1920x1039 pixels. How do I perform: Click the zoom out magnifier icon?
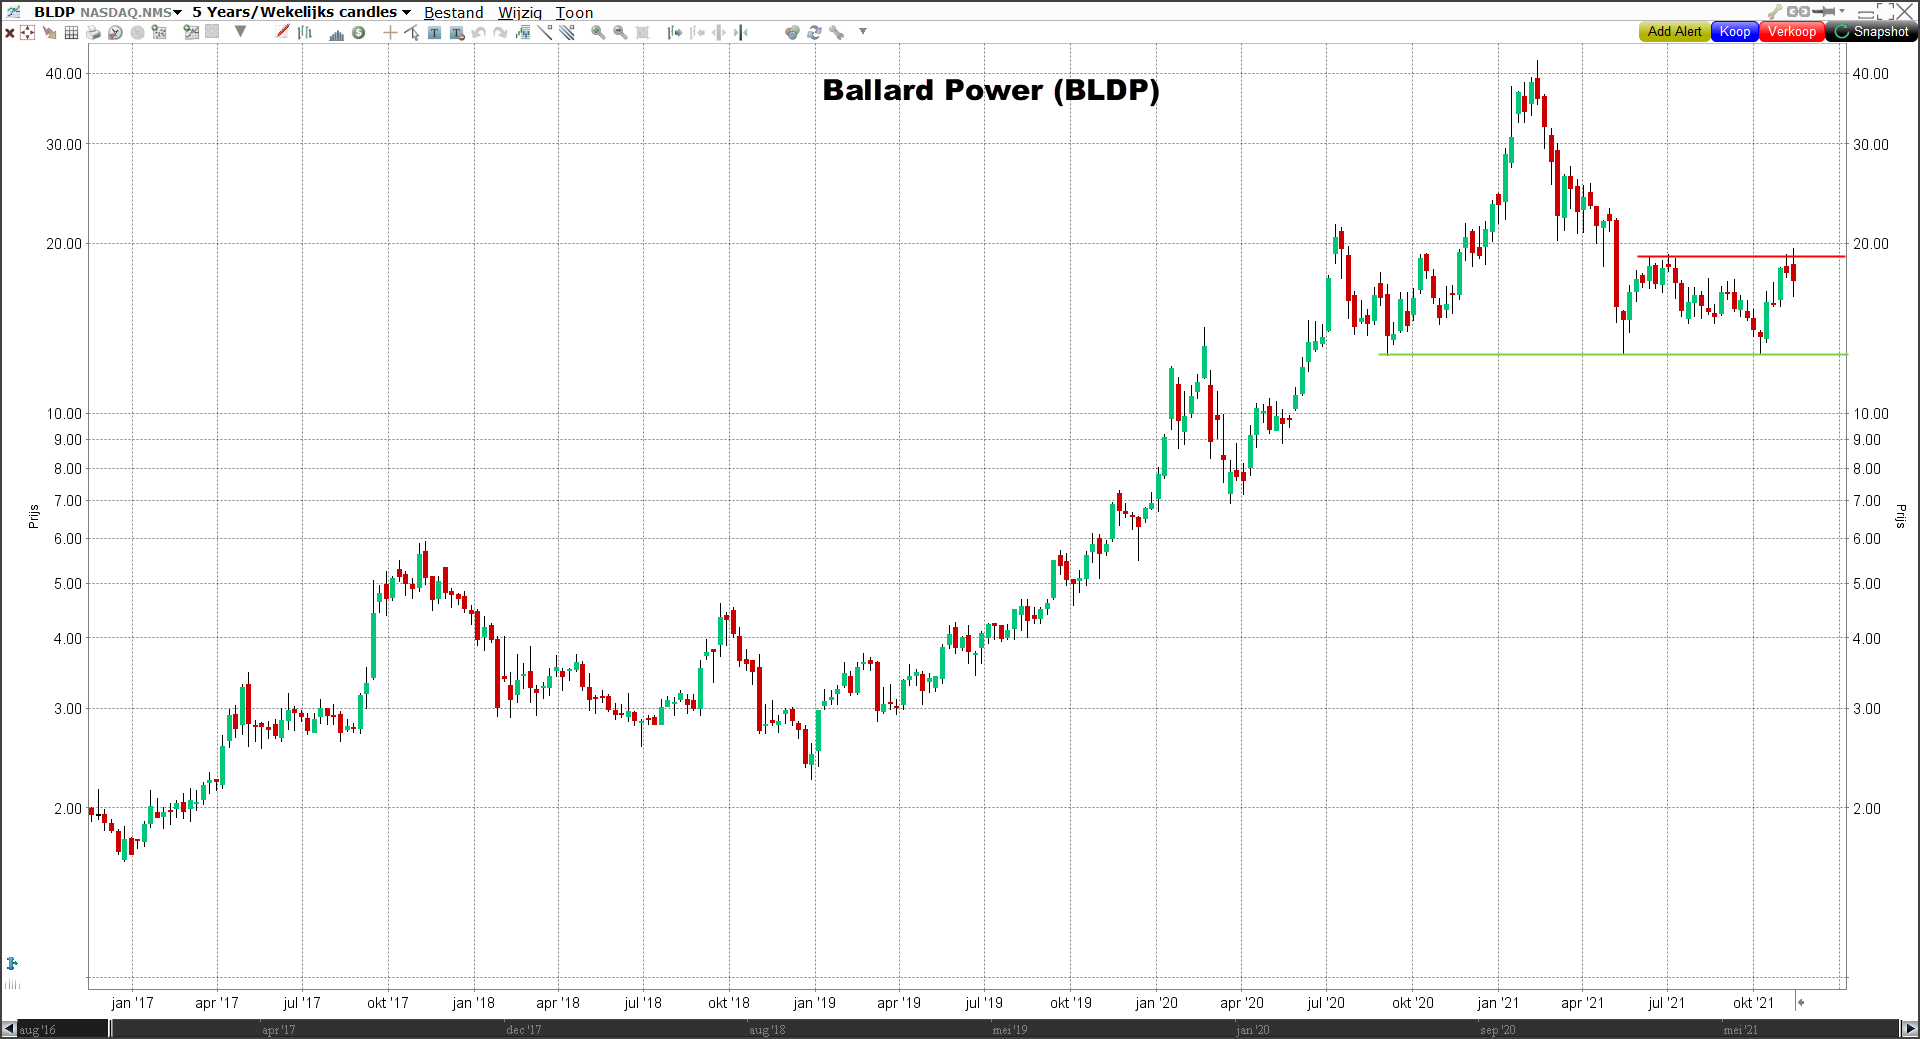[x=620, y=32]
